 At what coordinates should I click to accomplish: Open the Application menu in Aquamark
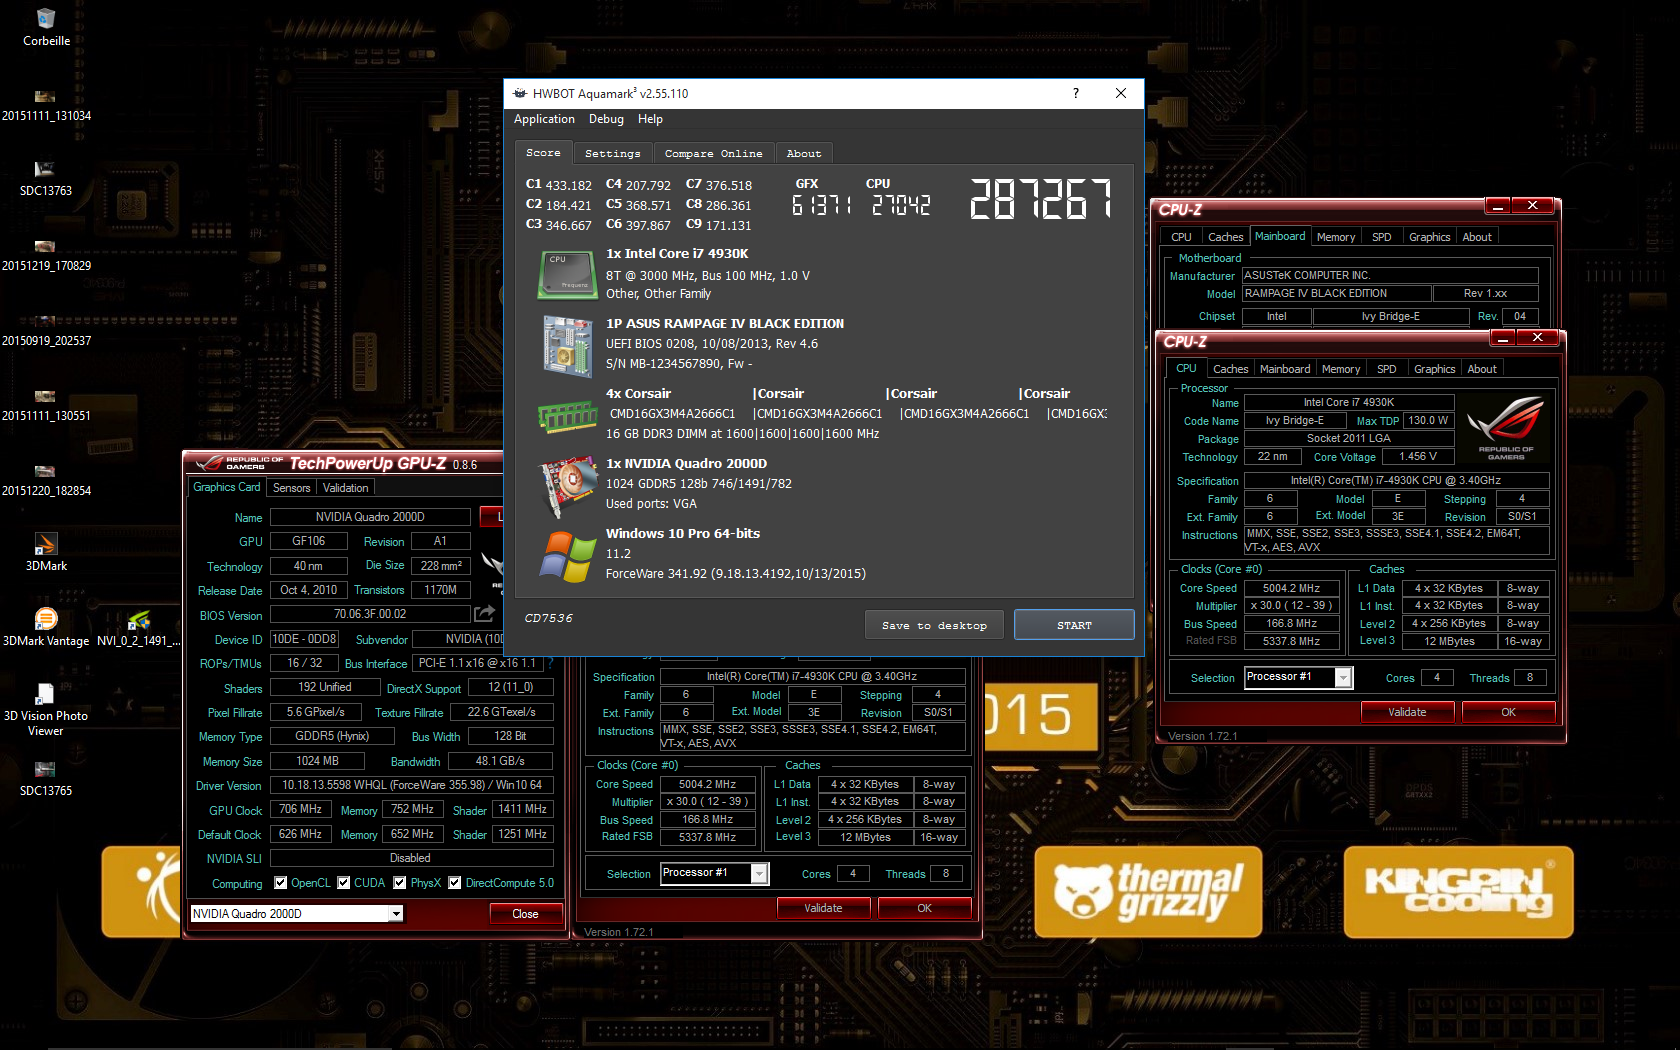click(544, 119)
